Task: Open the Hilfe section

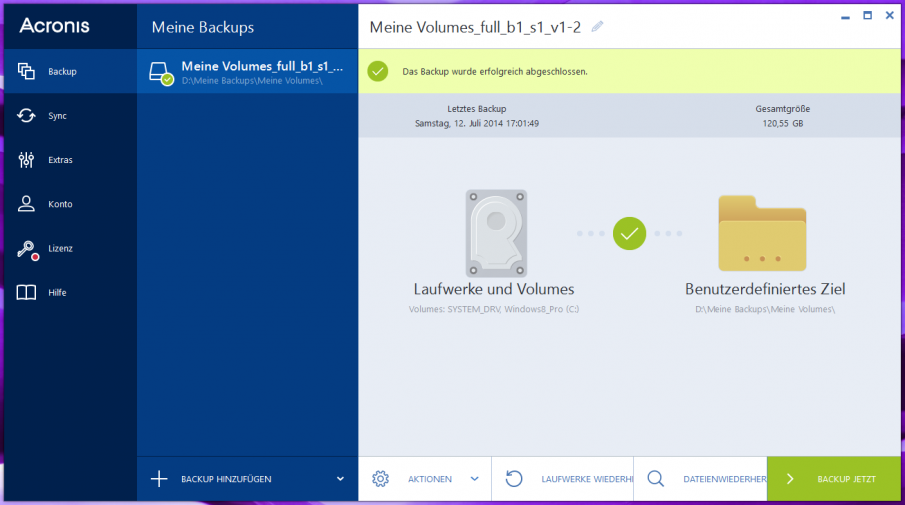Action: coord(70,293)
